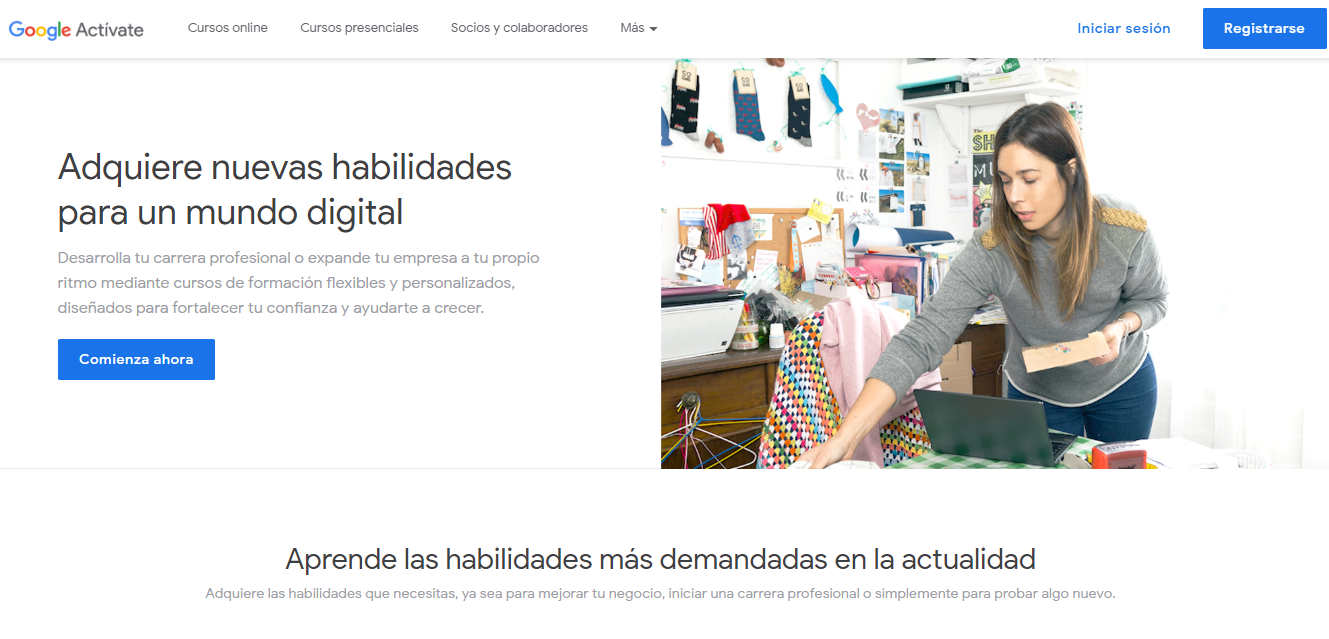Select the blue Comienza ahora call-to-action

[136, 359]
